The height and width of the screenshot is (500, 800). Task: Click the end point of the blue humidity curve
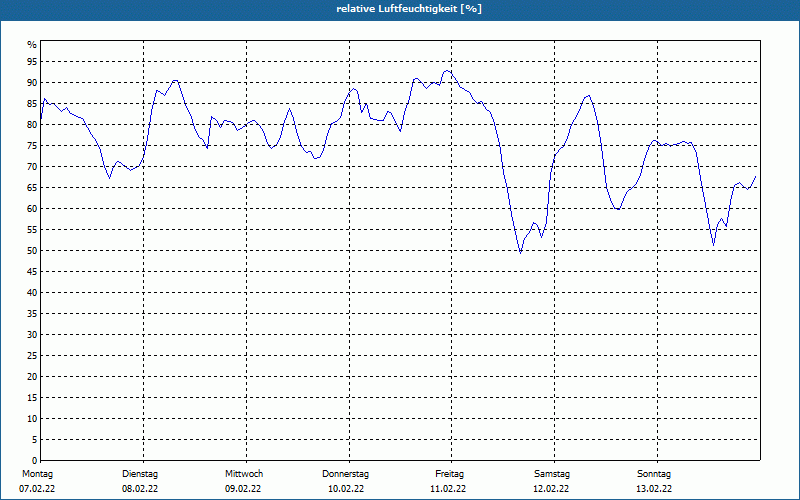[x=756, y=177]
